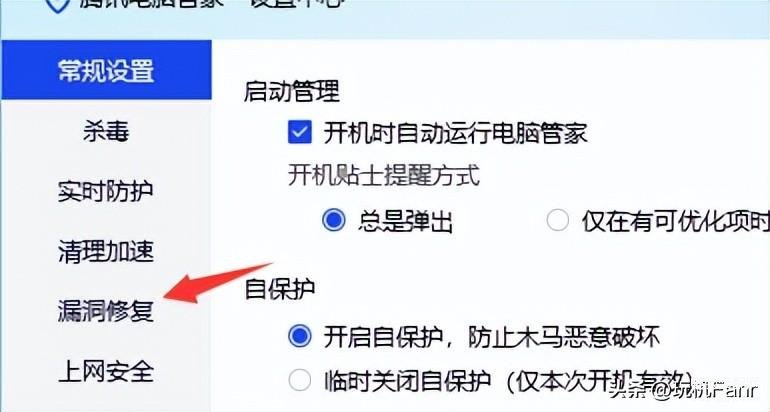Image resolution: width=770 pixels, height=412 pixels.
Task: Click the 开机时自动运行电脑管家 label text
Action: pyautogui.click(x=455, y=133)
